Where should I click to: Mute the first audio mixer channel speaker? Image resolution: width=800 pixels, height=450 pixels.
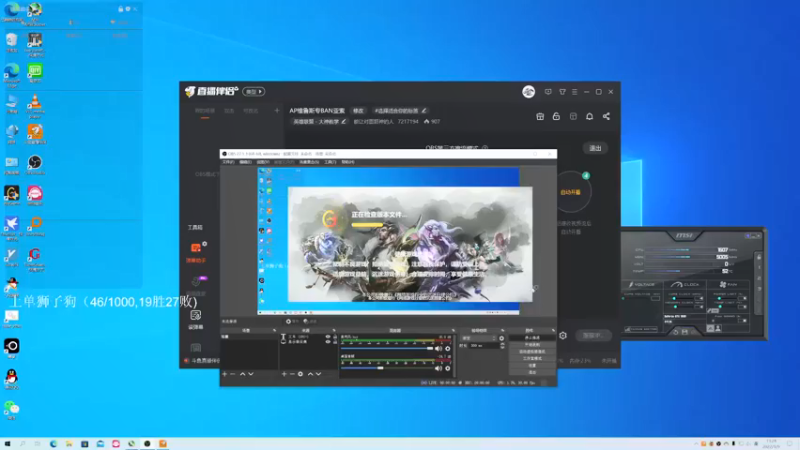coord(438,349)
